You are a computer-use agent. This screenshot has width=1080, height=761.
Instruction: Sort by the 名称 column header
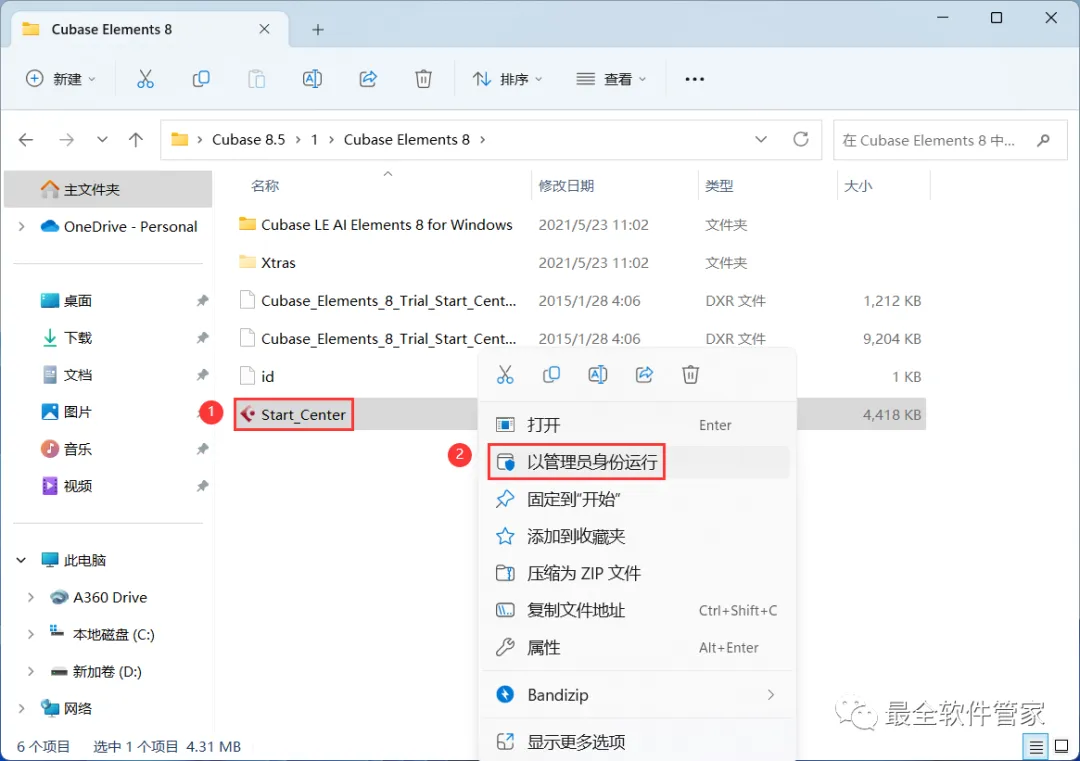(x=265, y=186)
